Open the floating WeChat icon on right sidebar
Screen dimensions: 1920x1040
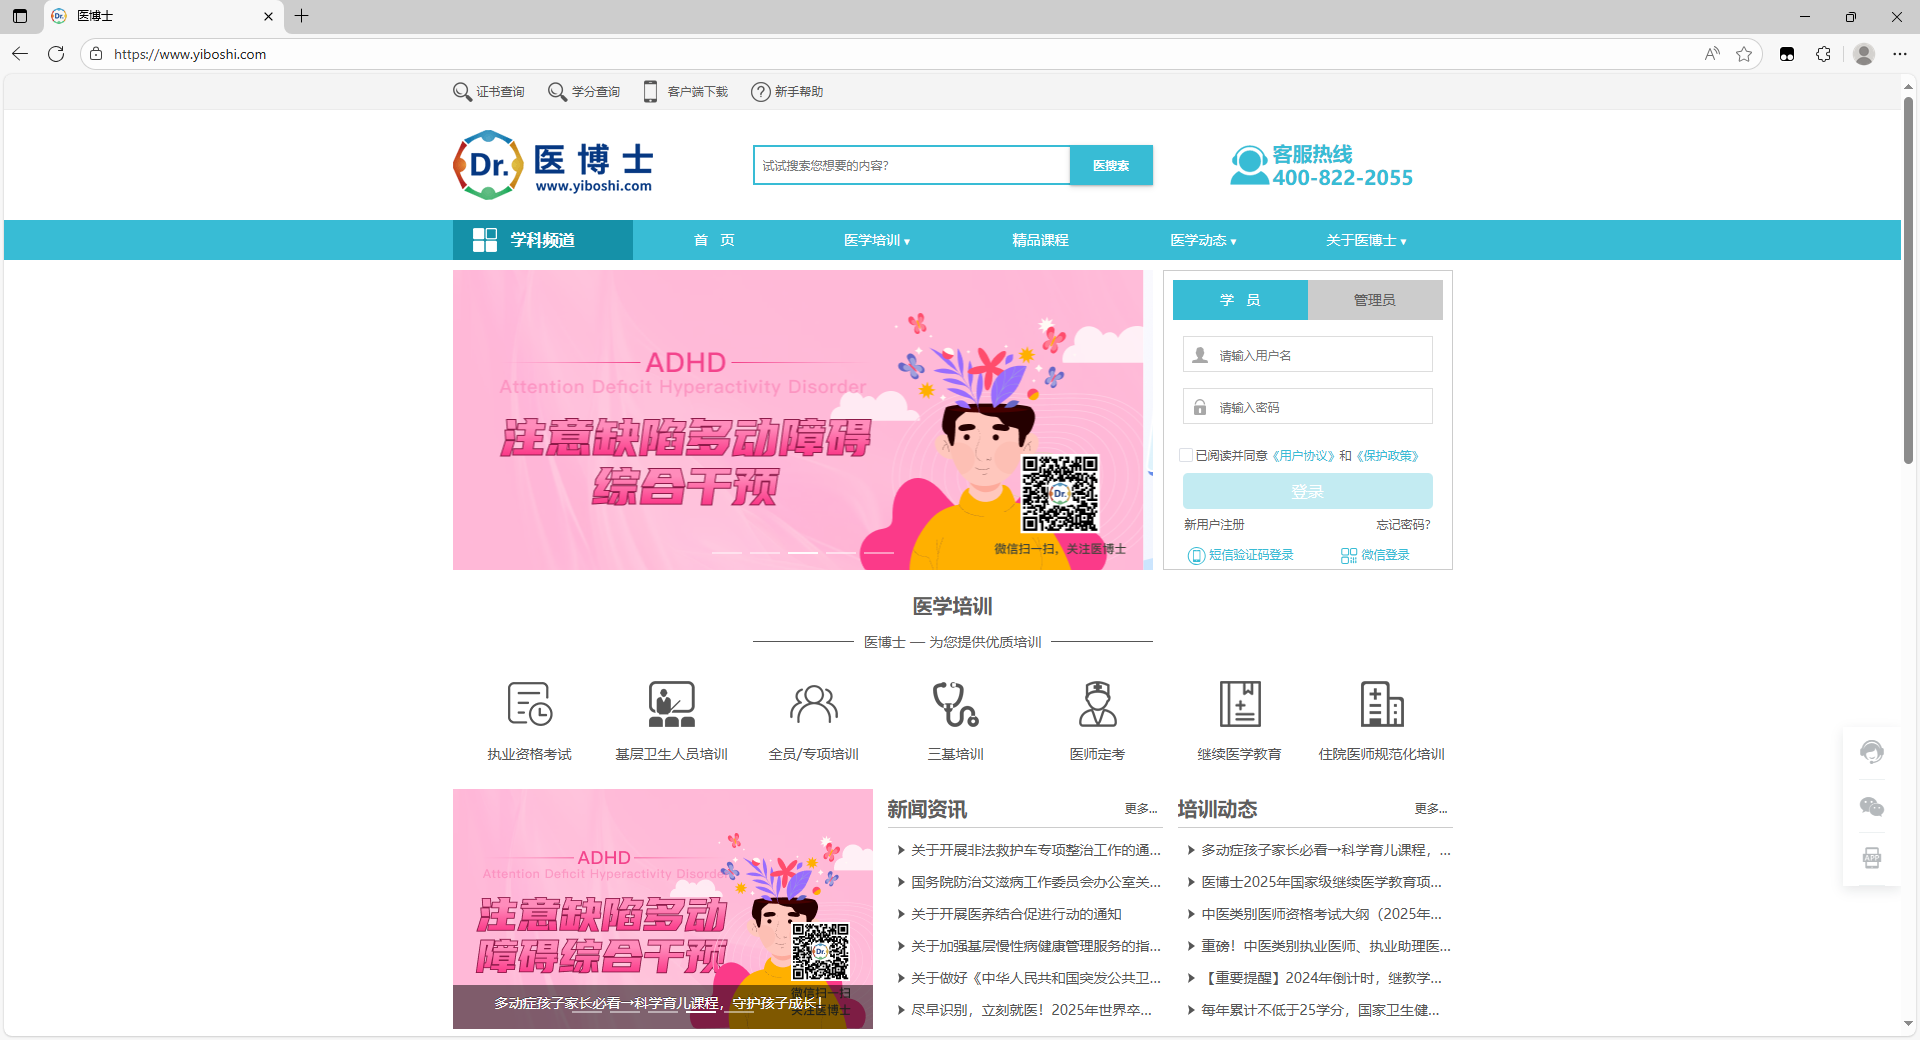coord(1871,807)
